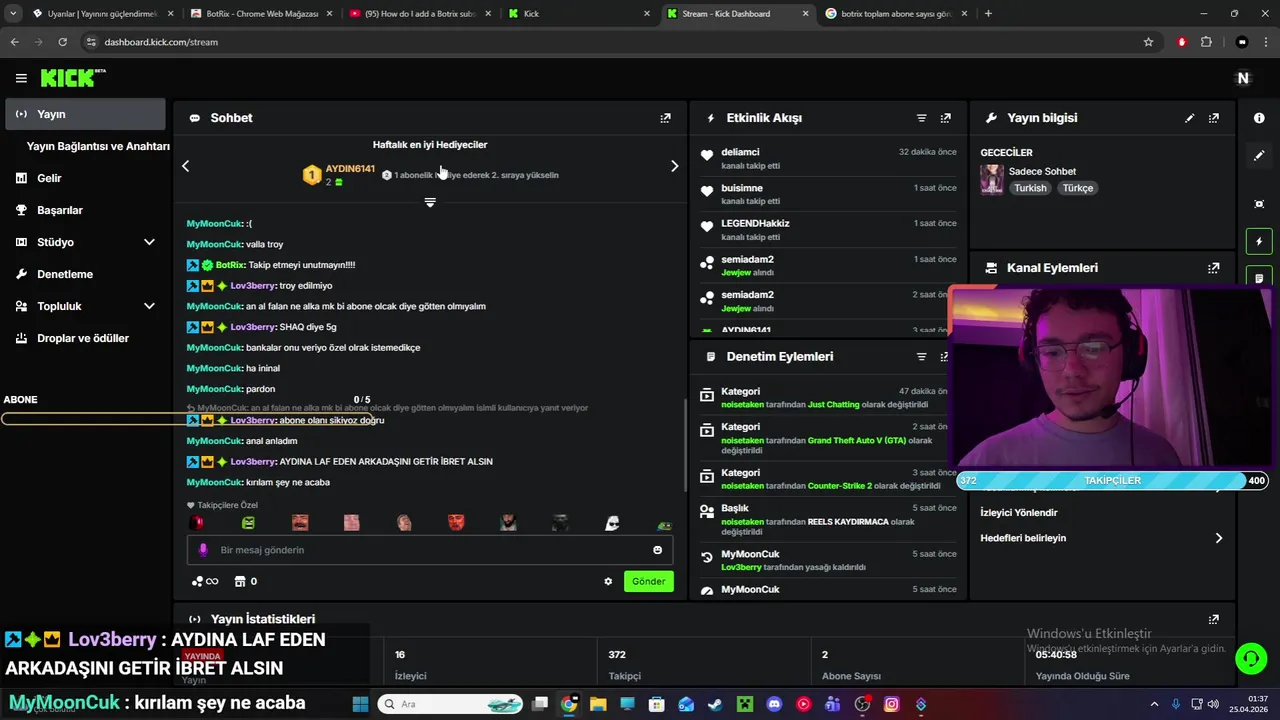Viewport: 1280px width, 720px height.
Task: Open deliamci in the activity feed
Action: (x=740, y=152)
